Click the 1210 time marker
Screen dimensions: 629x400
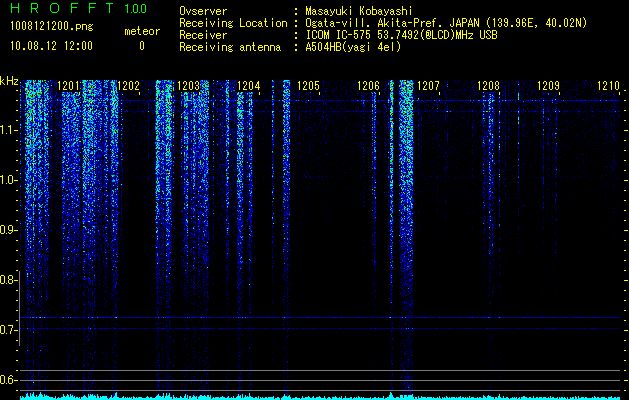609,86
